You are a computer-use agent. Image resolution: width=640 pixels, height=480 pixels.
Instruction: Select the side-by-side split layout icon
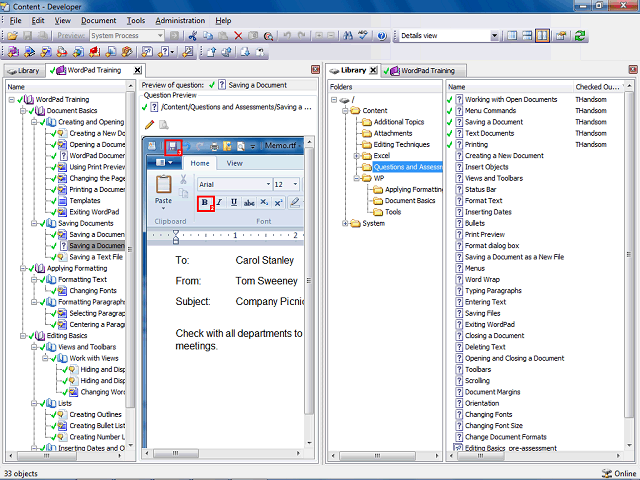click(x=542, y=36)
